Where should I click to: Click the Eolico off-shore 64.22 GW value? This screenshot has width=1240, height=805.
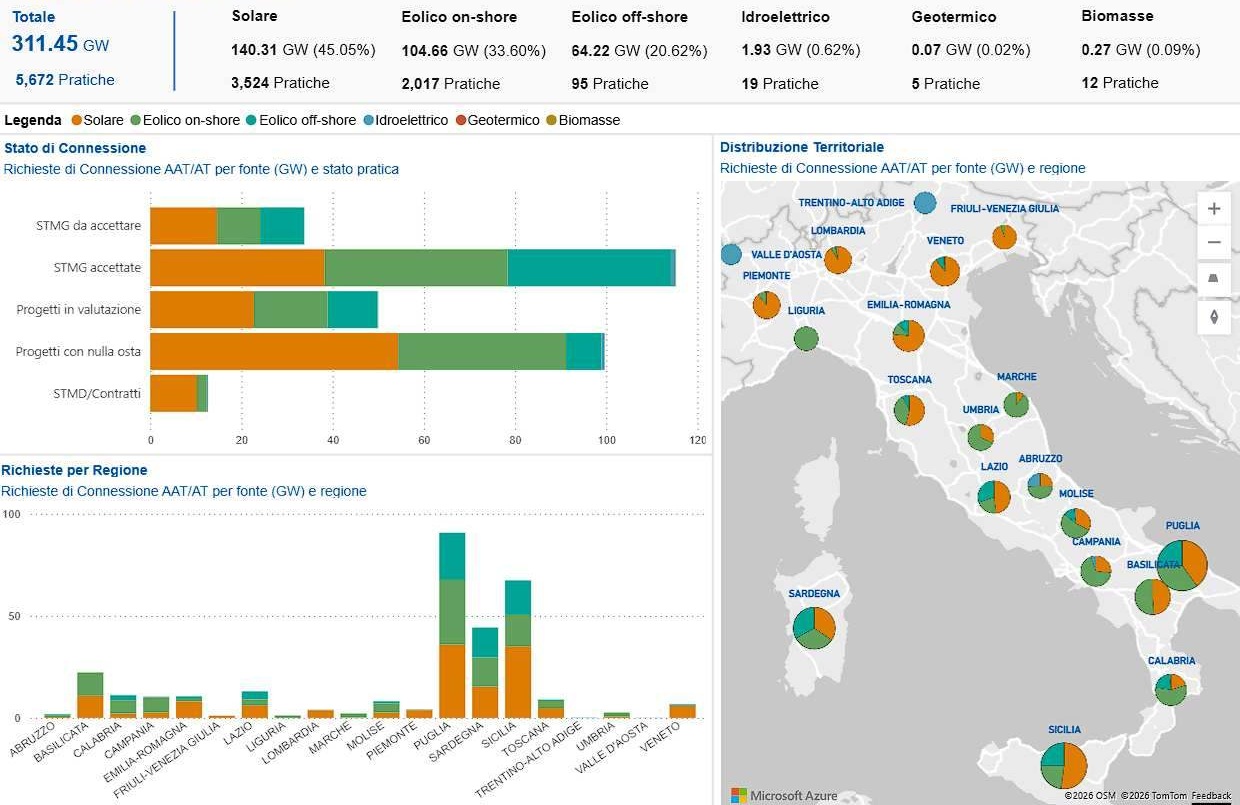(640, 51)
